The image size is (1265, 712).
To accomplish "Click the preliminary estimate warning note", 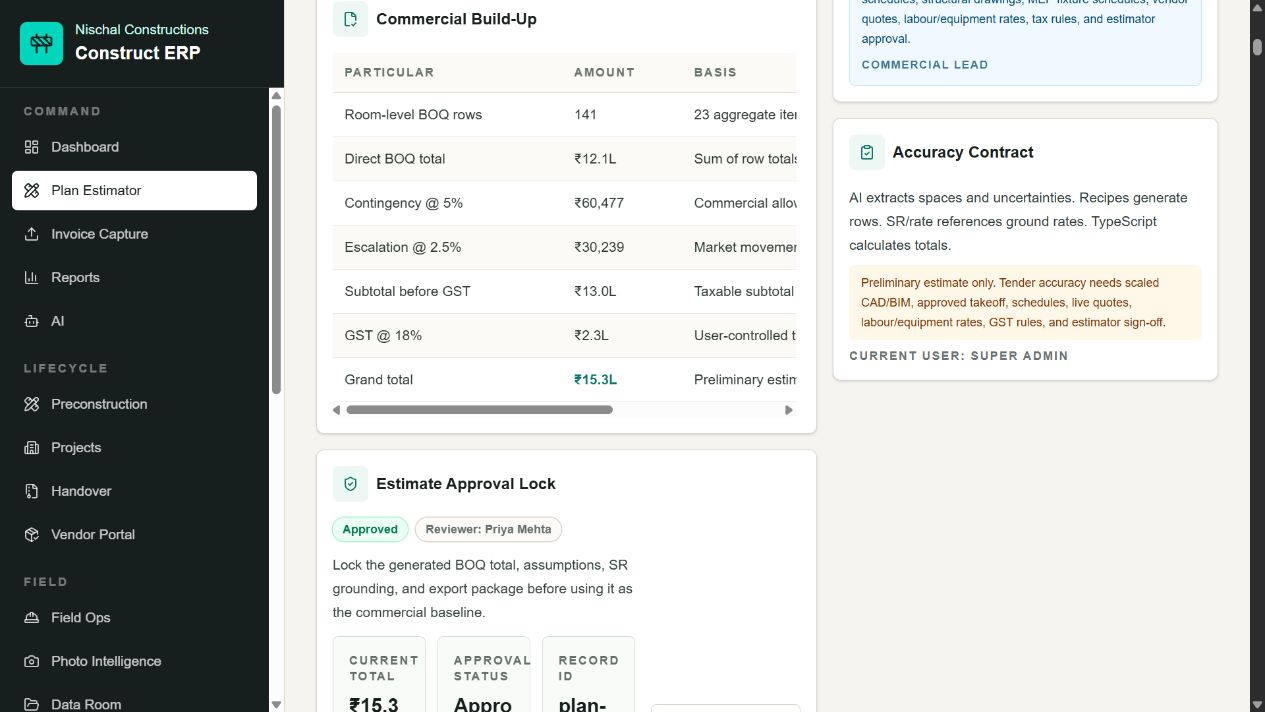I will click(x=1025, y=303).
